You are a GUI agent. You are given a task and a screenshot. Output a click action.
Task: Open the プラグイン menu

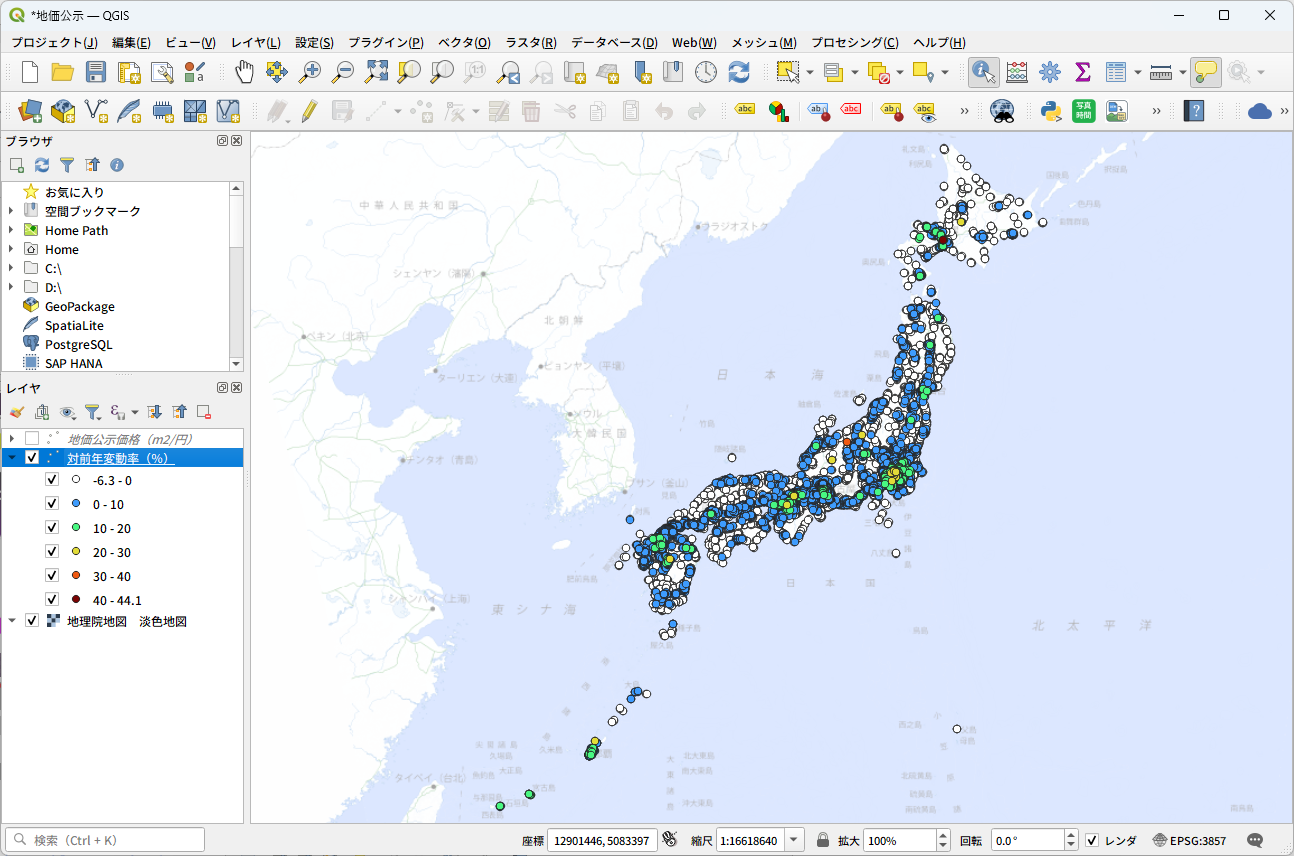pos(385,43)
